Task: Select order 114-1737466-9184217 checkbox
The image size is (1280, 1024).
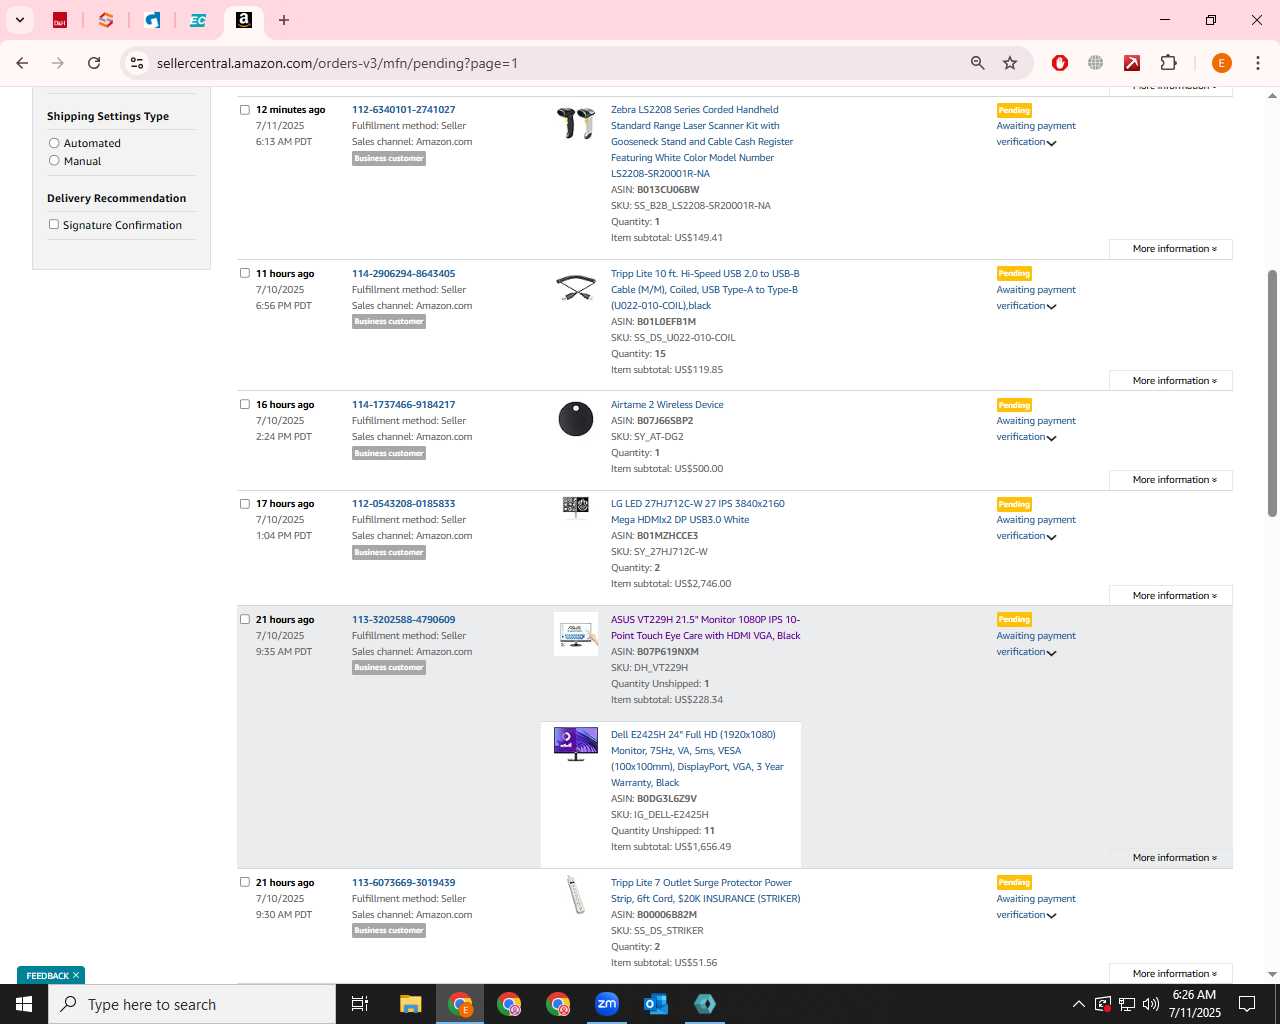Action: [x=244, y=404]
